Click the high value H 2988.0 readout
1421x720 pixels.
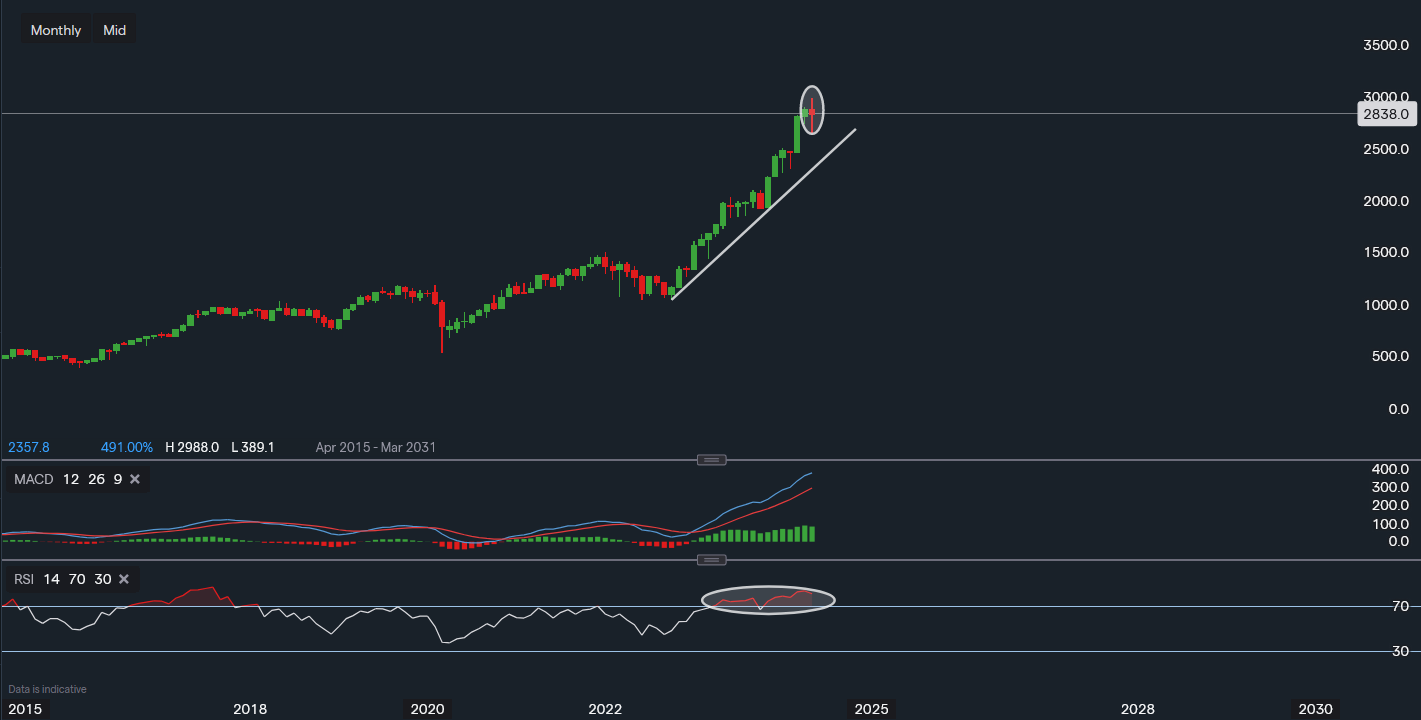point(192,447)
